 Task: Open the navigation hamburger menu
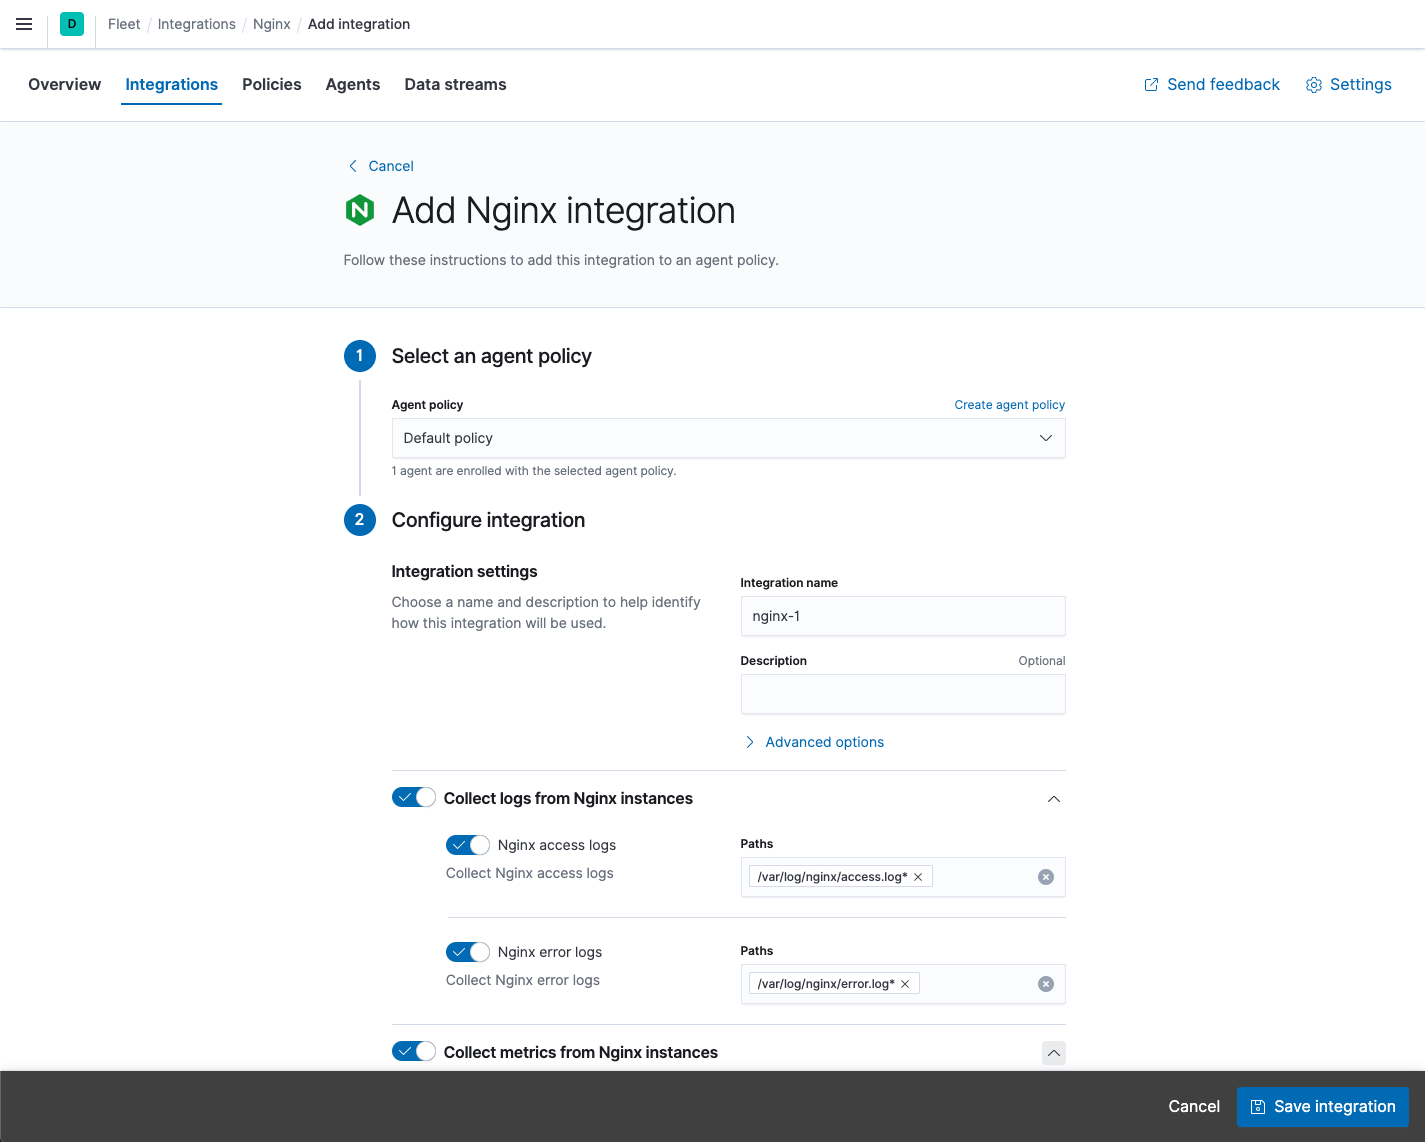[23, 24]
